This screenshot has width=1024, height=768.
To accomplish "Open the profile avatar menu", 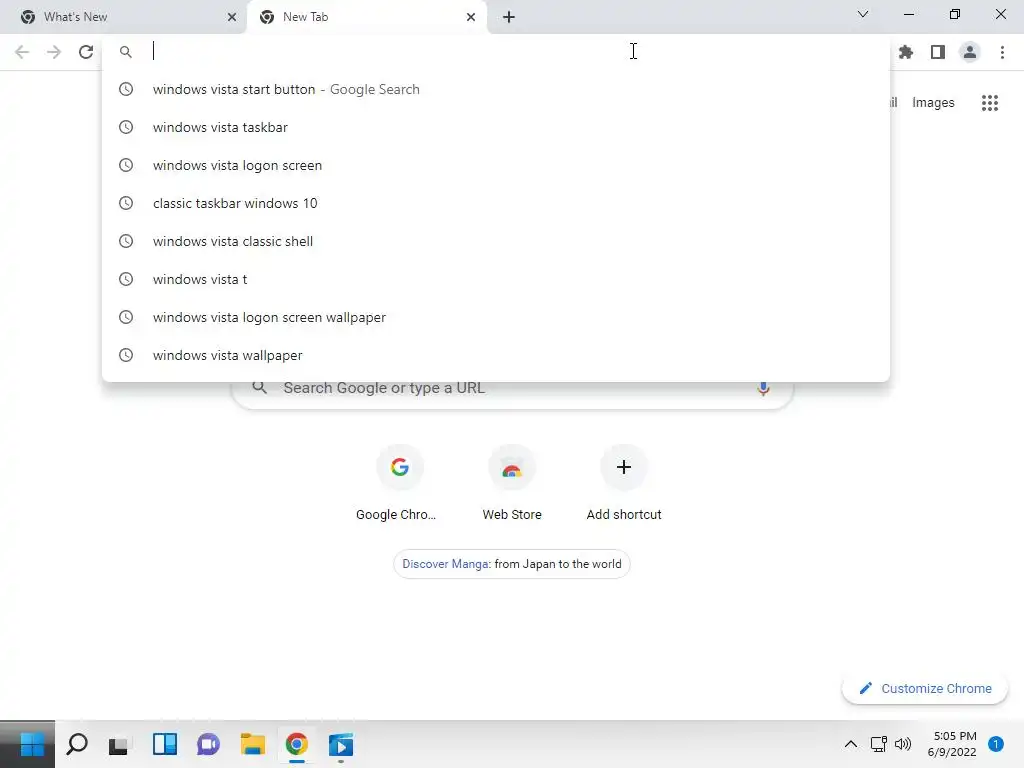I will 970,52.
